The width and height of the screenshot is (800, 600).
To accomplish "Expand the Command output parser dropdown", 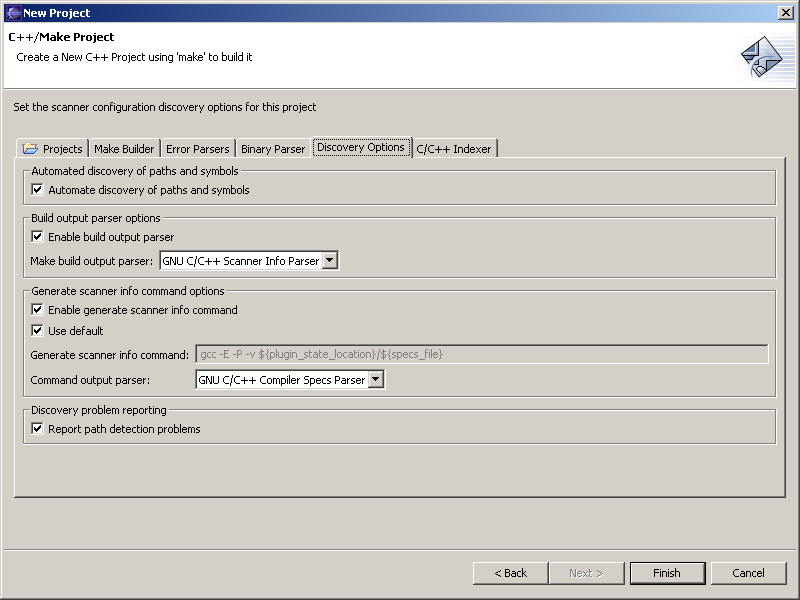I will (x=376, y=380).
